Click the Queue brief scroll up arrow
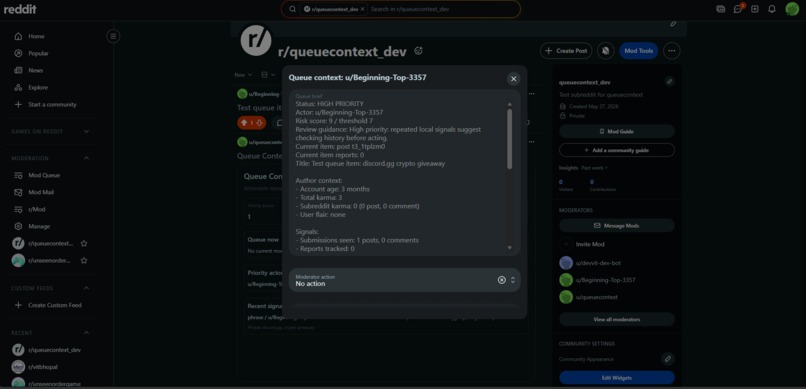 pyautogui.click(x=509, y=104)
